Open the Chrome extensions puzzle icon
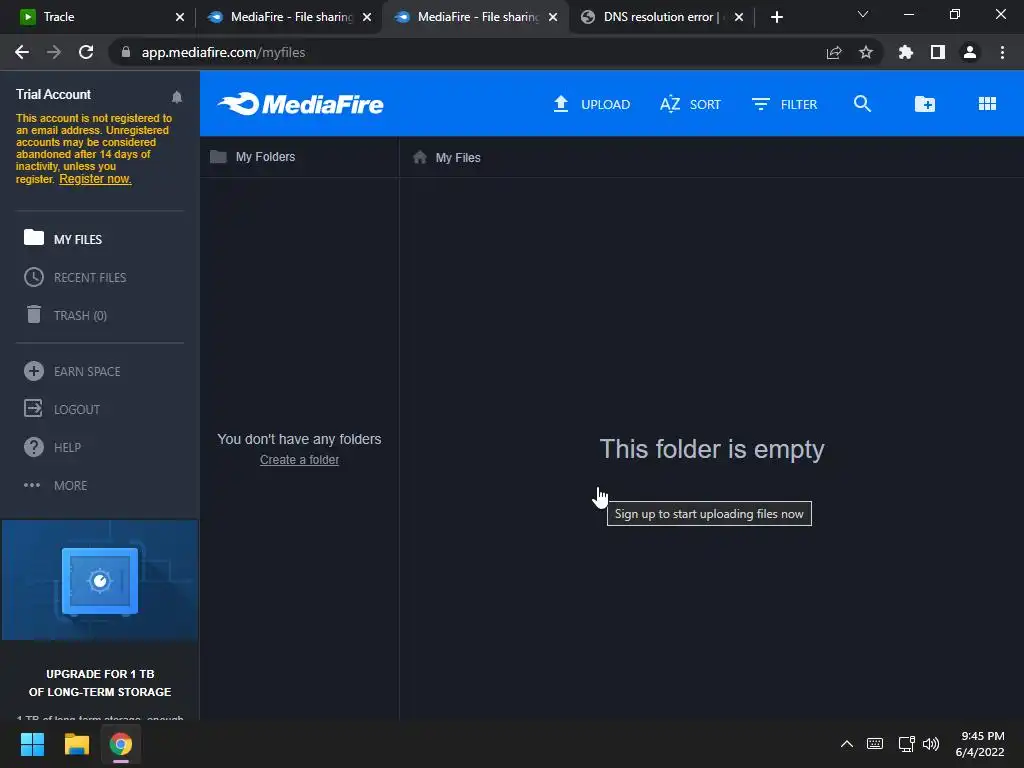 [905, 52]
